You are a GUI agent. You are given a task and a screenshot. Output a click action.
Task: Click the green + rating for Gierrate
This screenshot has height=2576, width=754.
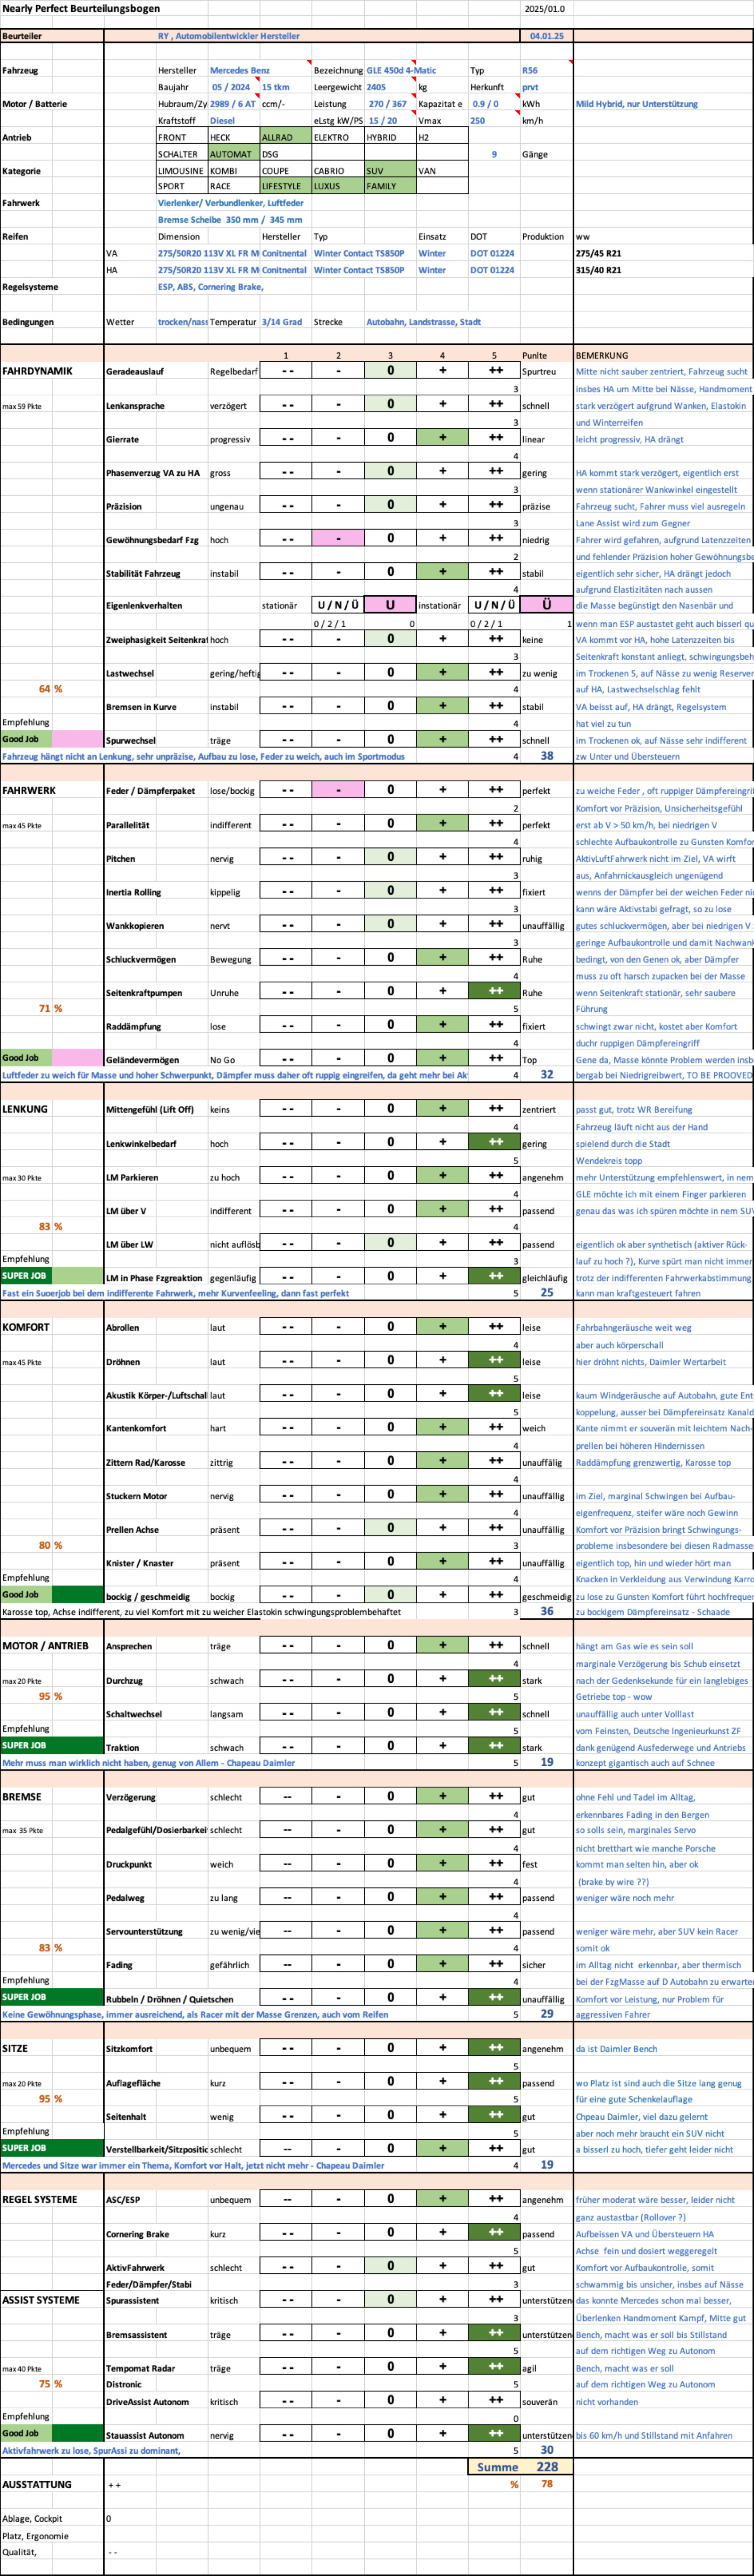tap(442, 438)
